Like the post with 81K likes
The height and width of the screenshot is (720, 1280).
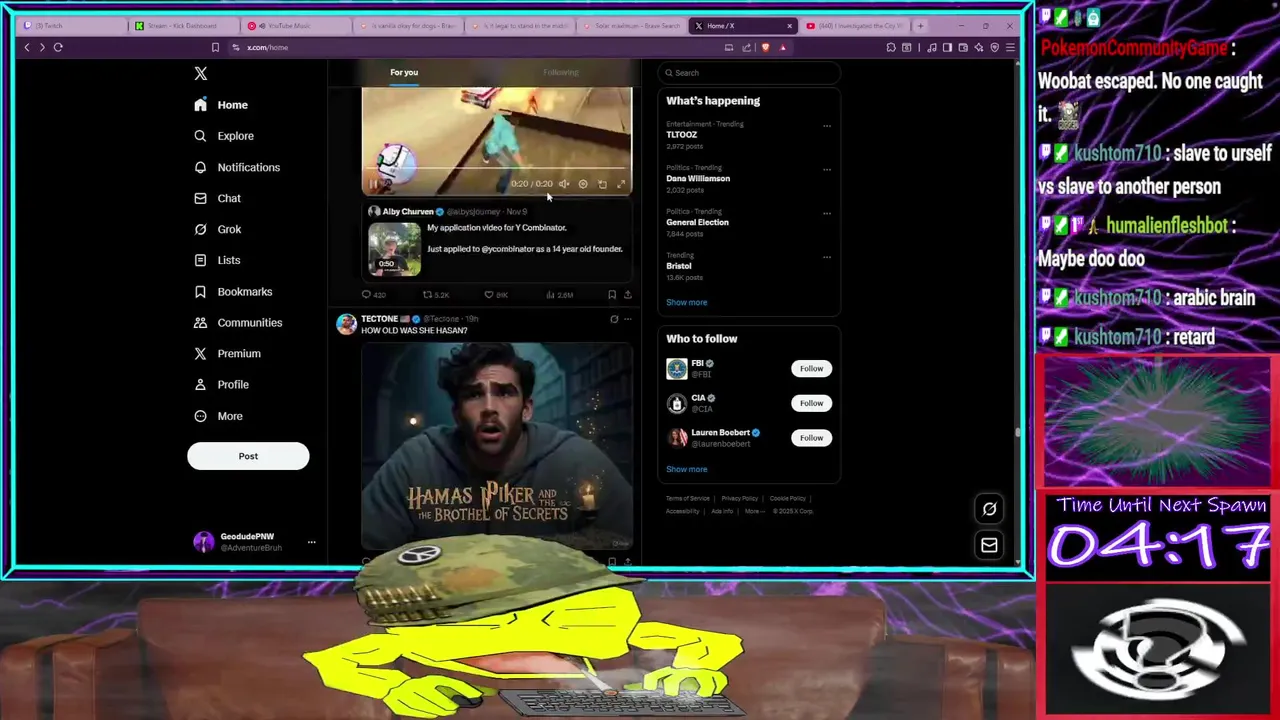[496, 295]
